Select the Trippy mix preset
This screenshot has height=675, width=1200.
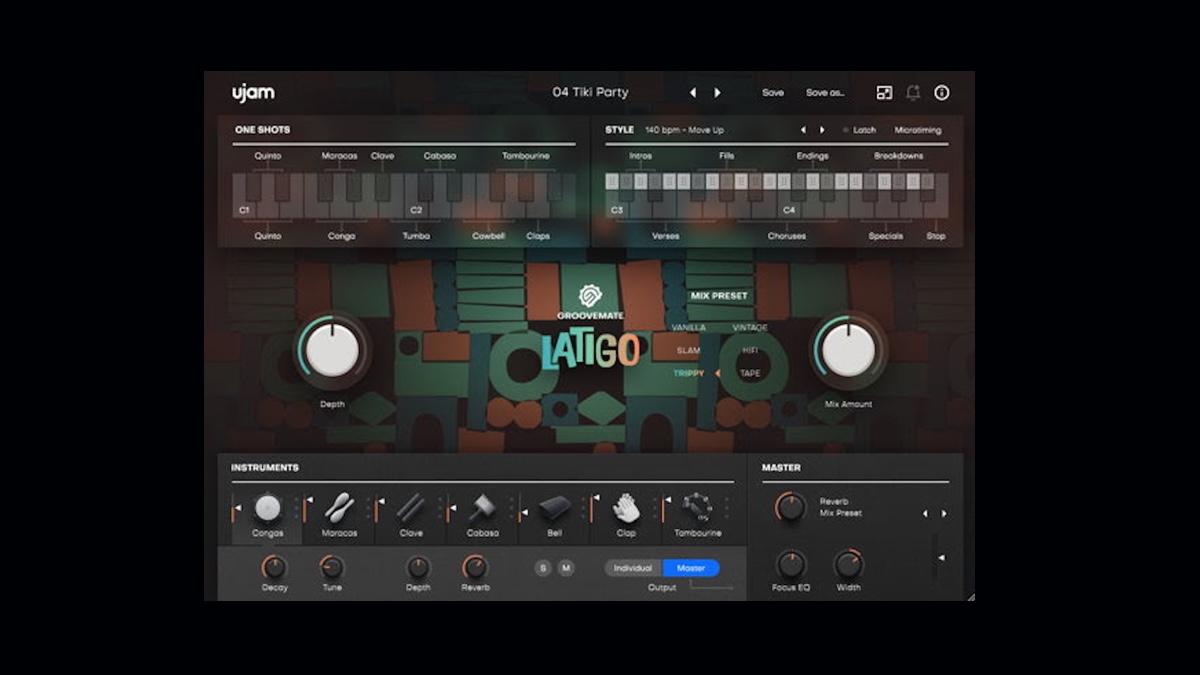point(691,372)
